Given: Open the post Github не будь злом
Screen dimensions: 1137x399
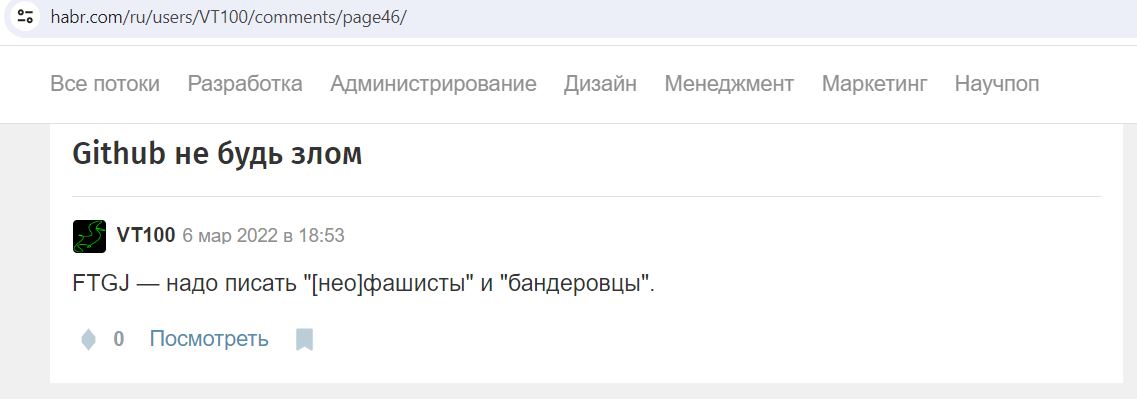Looking at the screenshot, I should point(217,154).
